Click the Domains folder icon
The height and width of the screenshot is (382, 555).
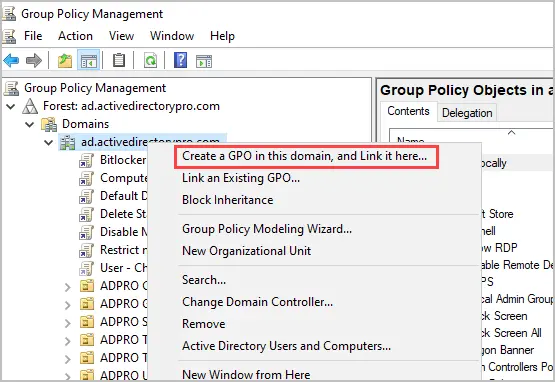tap(49, 124)
